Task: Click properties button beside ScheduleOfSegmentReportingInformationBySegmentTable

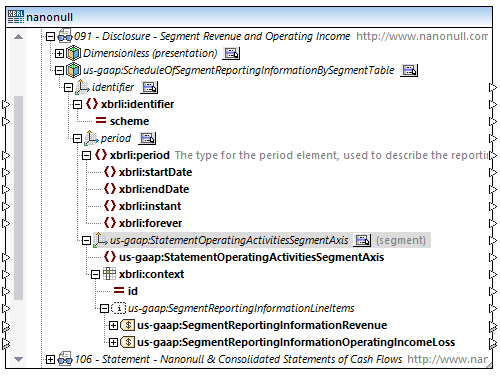Action: pos(409,70)
